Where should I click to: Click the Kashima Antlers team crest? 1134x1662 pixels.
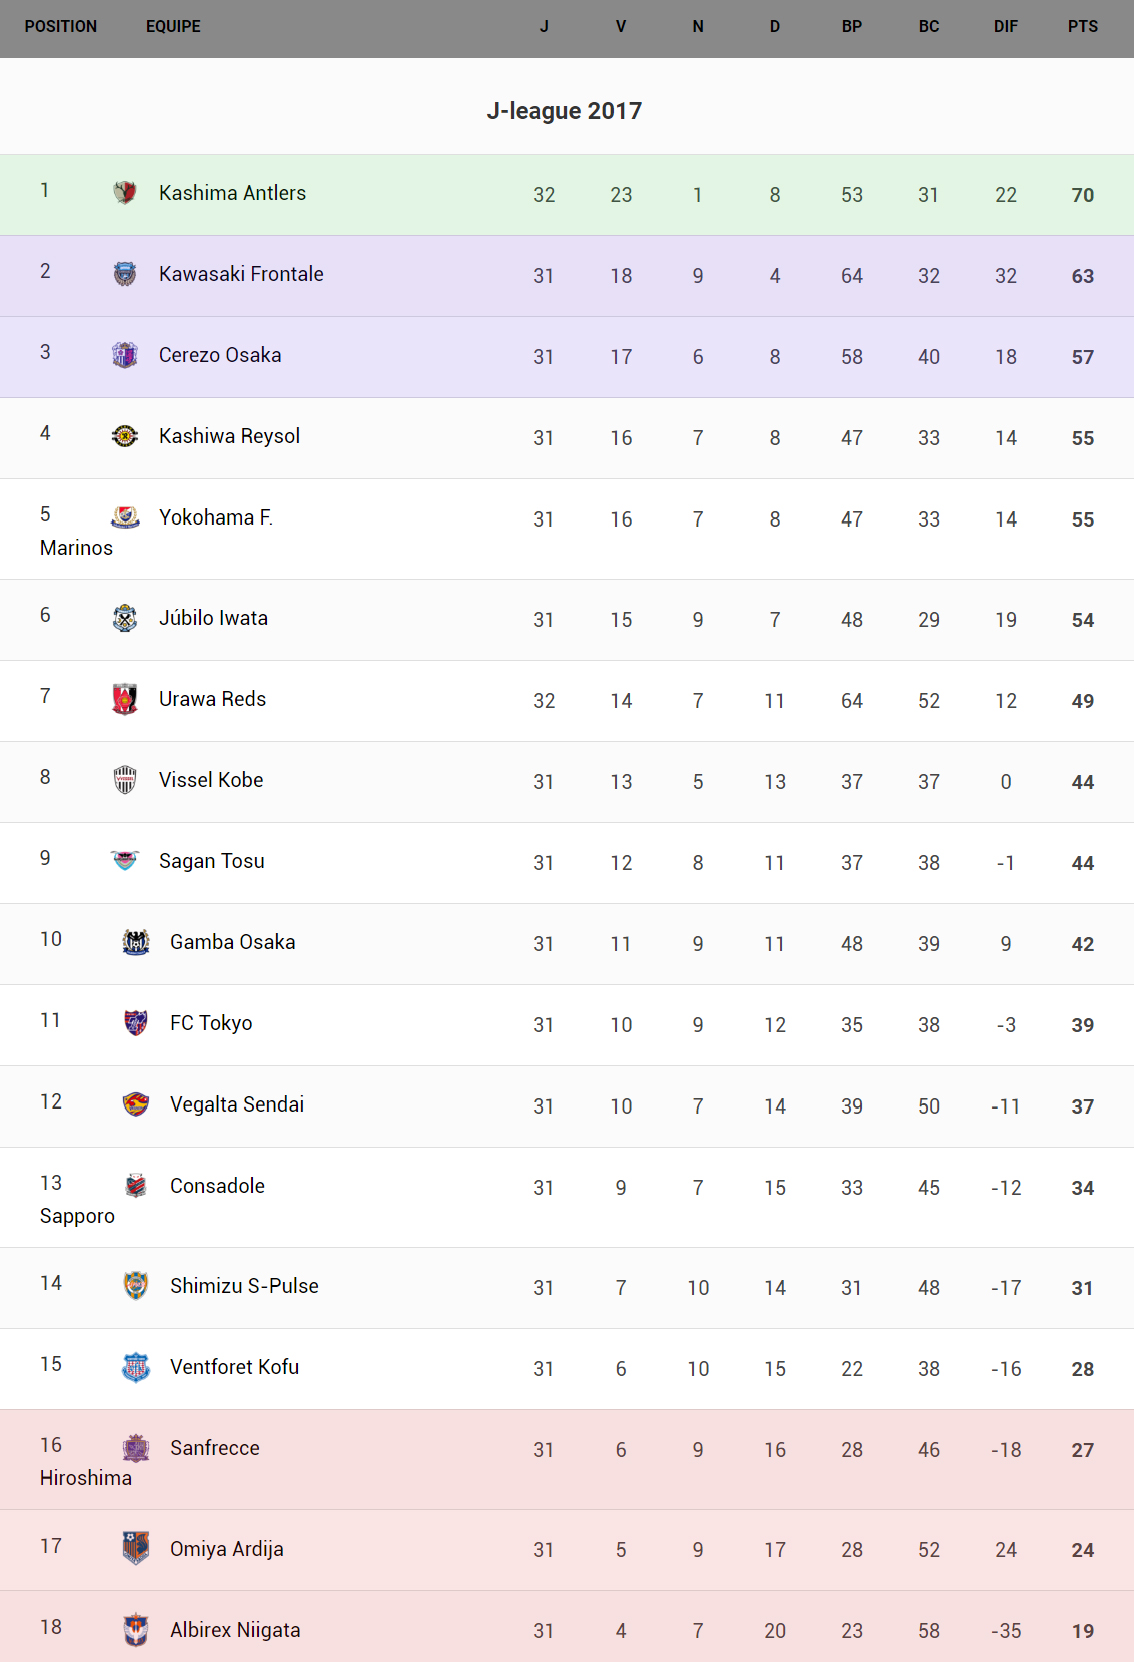click(x=125, y=192)
